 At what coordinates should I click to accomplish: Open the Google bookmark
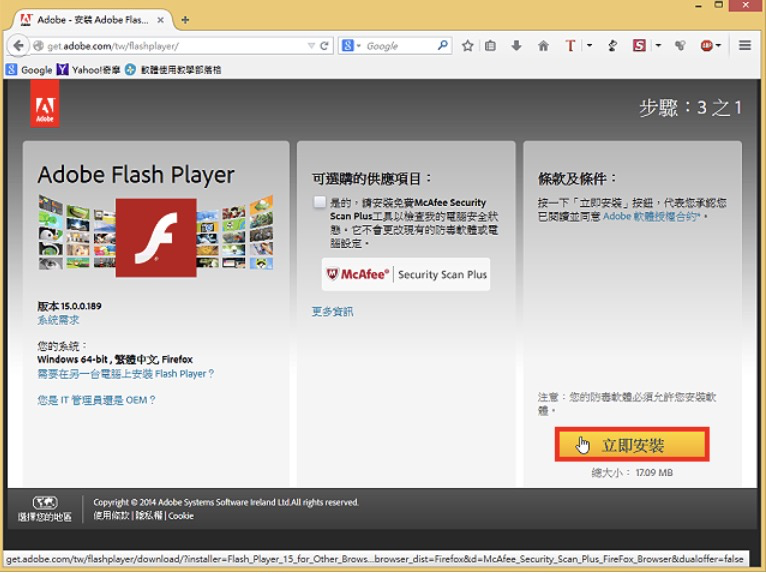(30, 70)
